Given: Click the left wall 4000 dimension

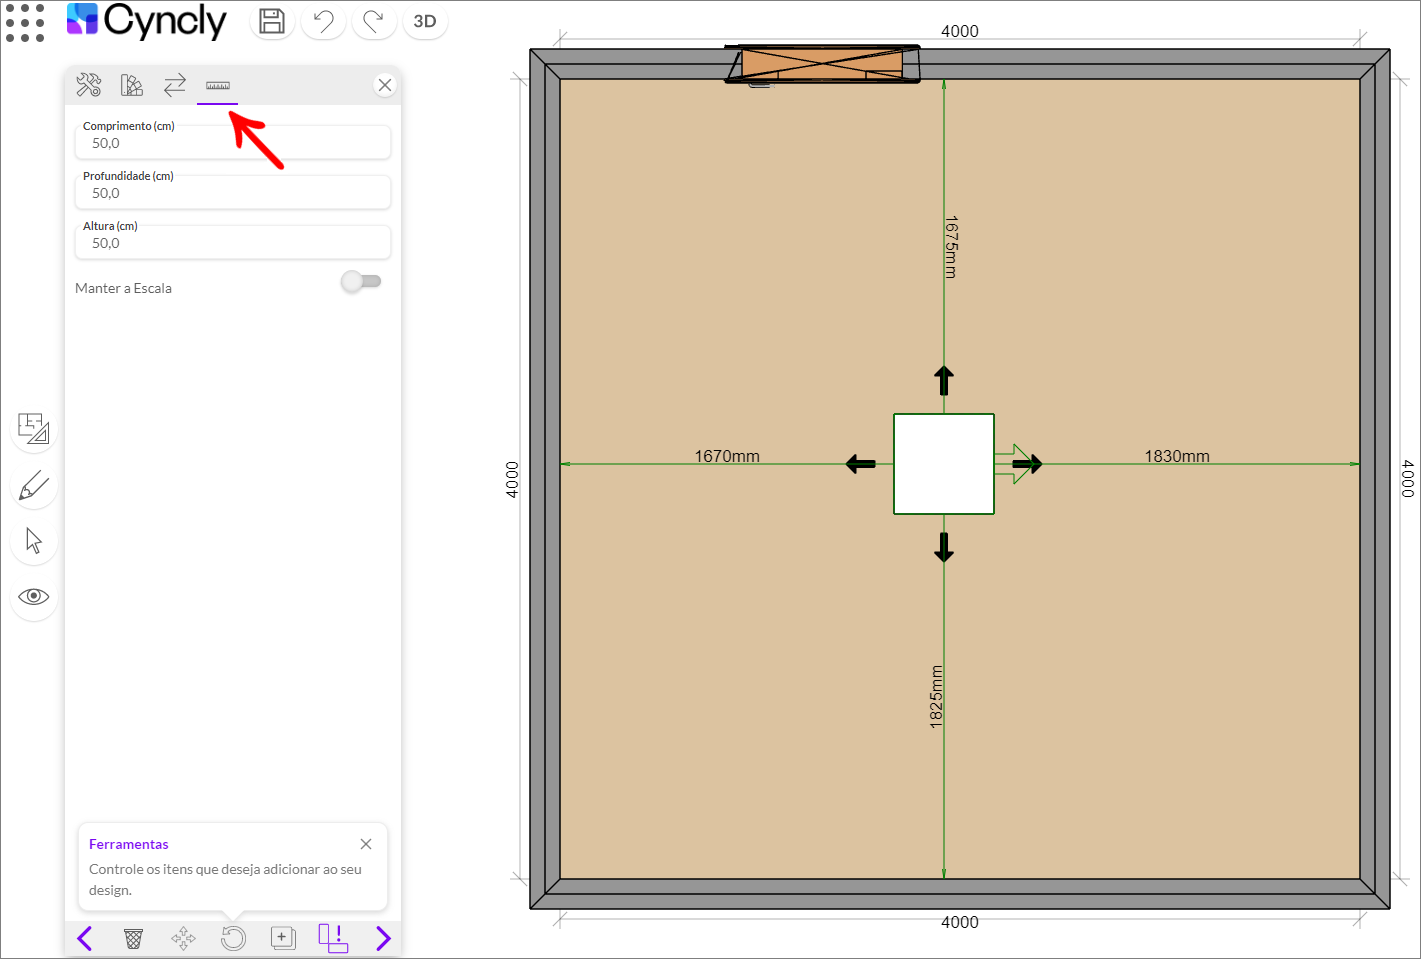Looking at the screenshot, I should click(512, 480).
